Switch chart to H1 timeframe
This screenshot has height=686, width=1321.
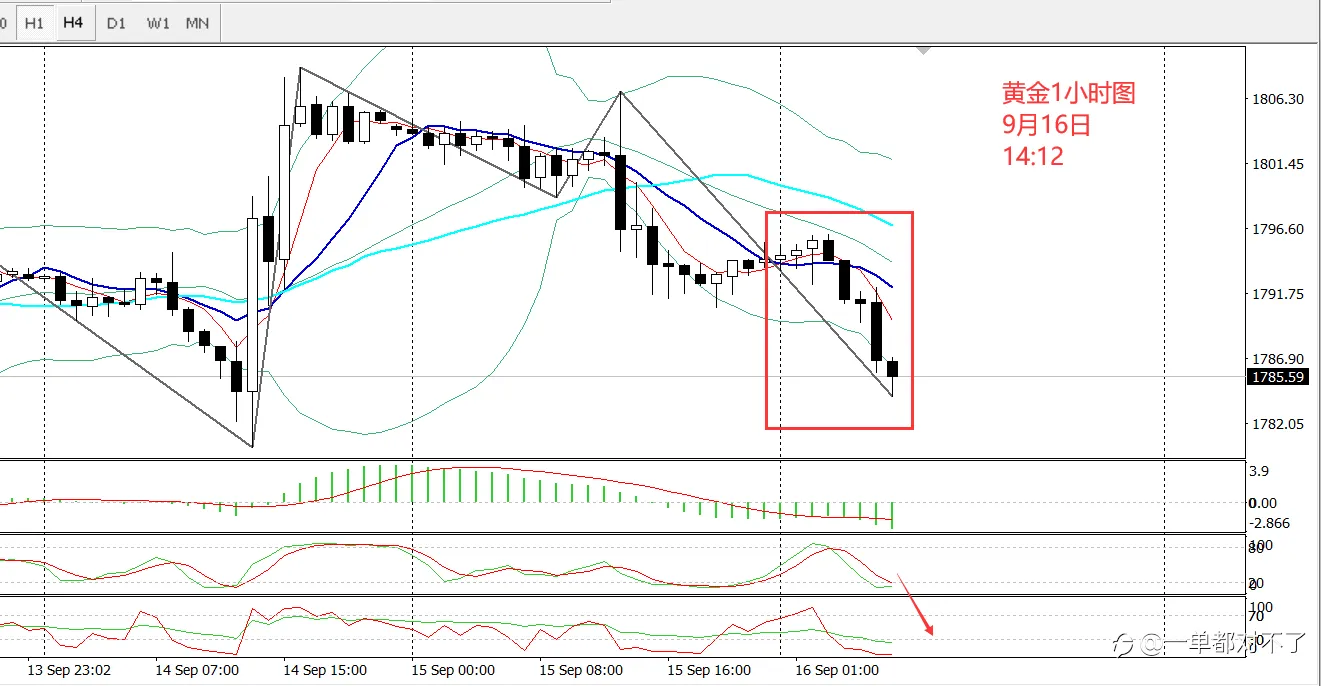tap(34, 22)
